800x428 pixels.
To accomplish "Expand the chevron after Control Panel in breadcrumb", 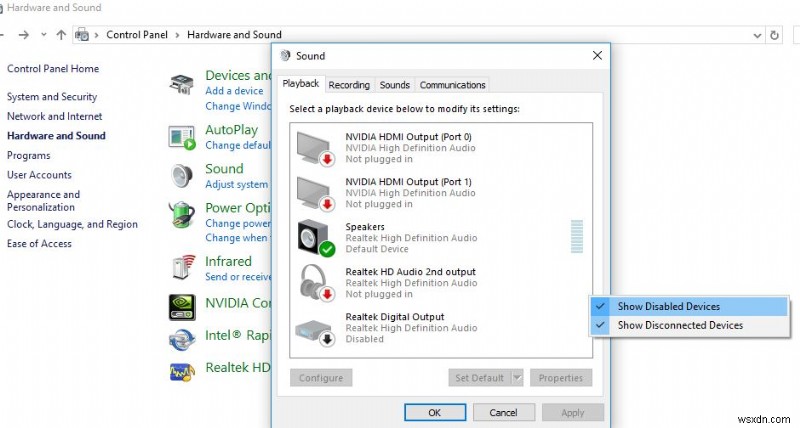I will click(177, 35).
